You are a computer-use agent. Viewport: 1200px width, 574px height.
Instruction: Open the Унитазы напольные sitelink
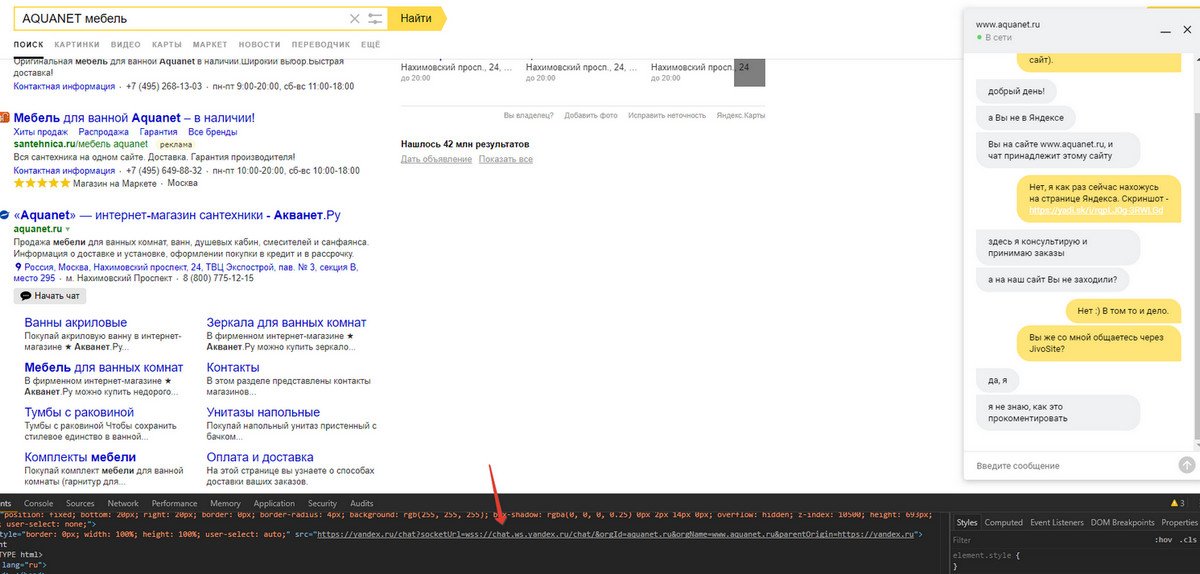click(x=263, y=412)
